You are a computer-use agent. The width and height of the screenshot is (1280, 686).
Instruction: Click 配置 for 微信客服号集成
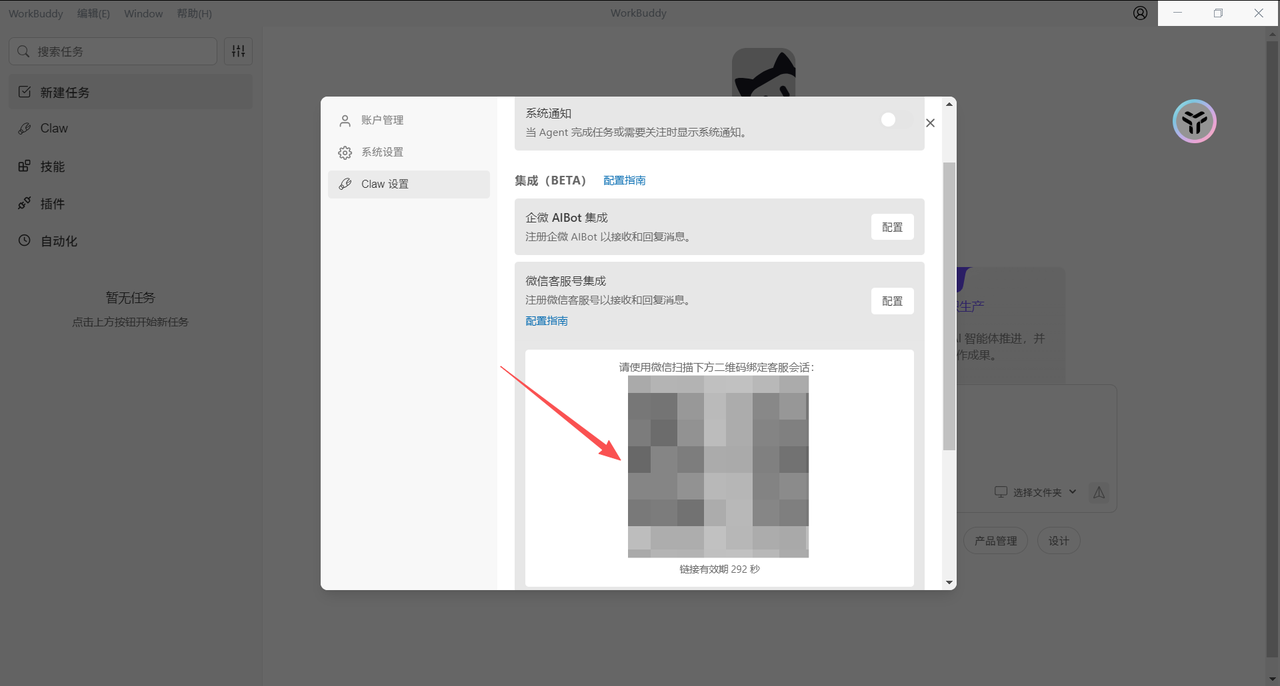tap(892, 301)
